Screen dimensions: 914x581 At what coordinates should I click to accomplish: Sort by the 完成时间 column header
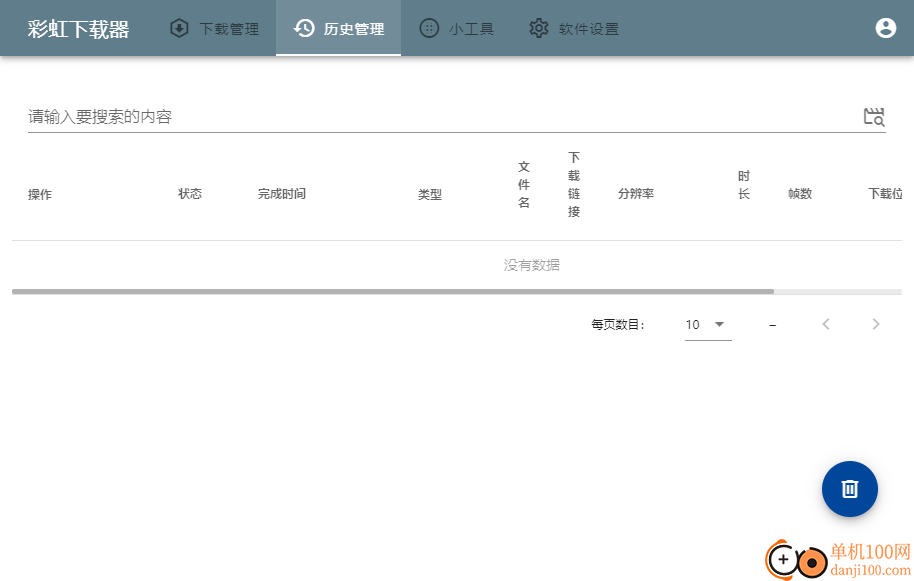[x=282, y=193]
